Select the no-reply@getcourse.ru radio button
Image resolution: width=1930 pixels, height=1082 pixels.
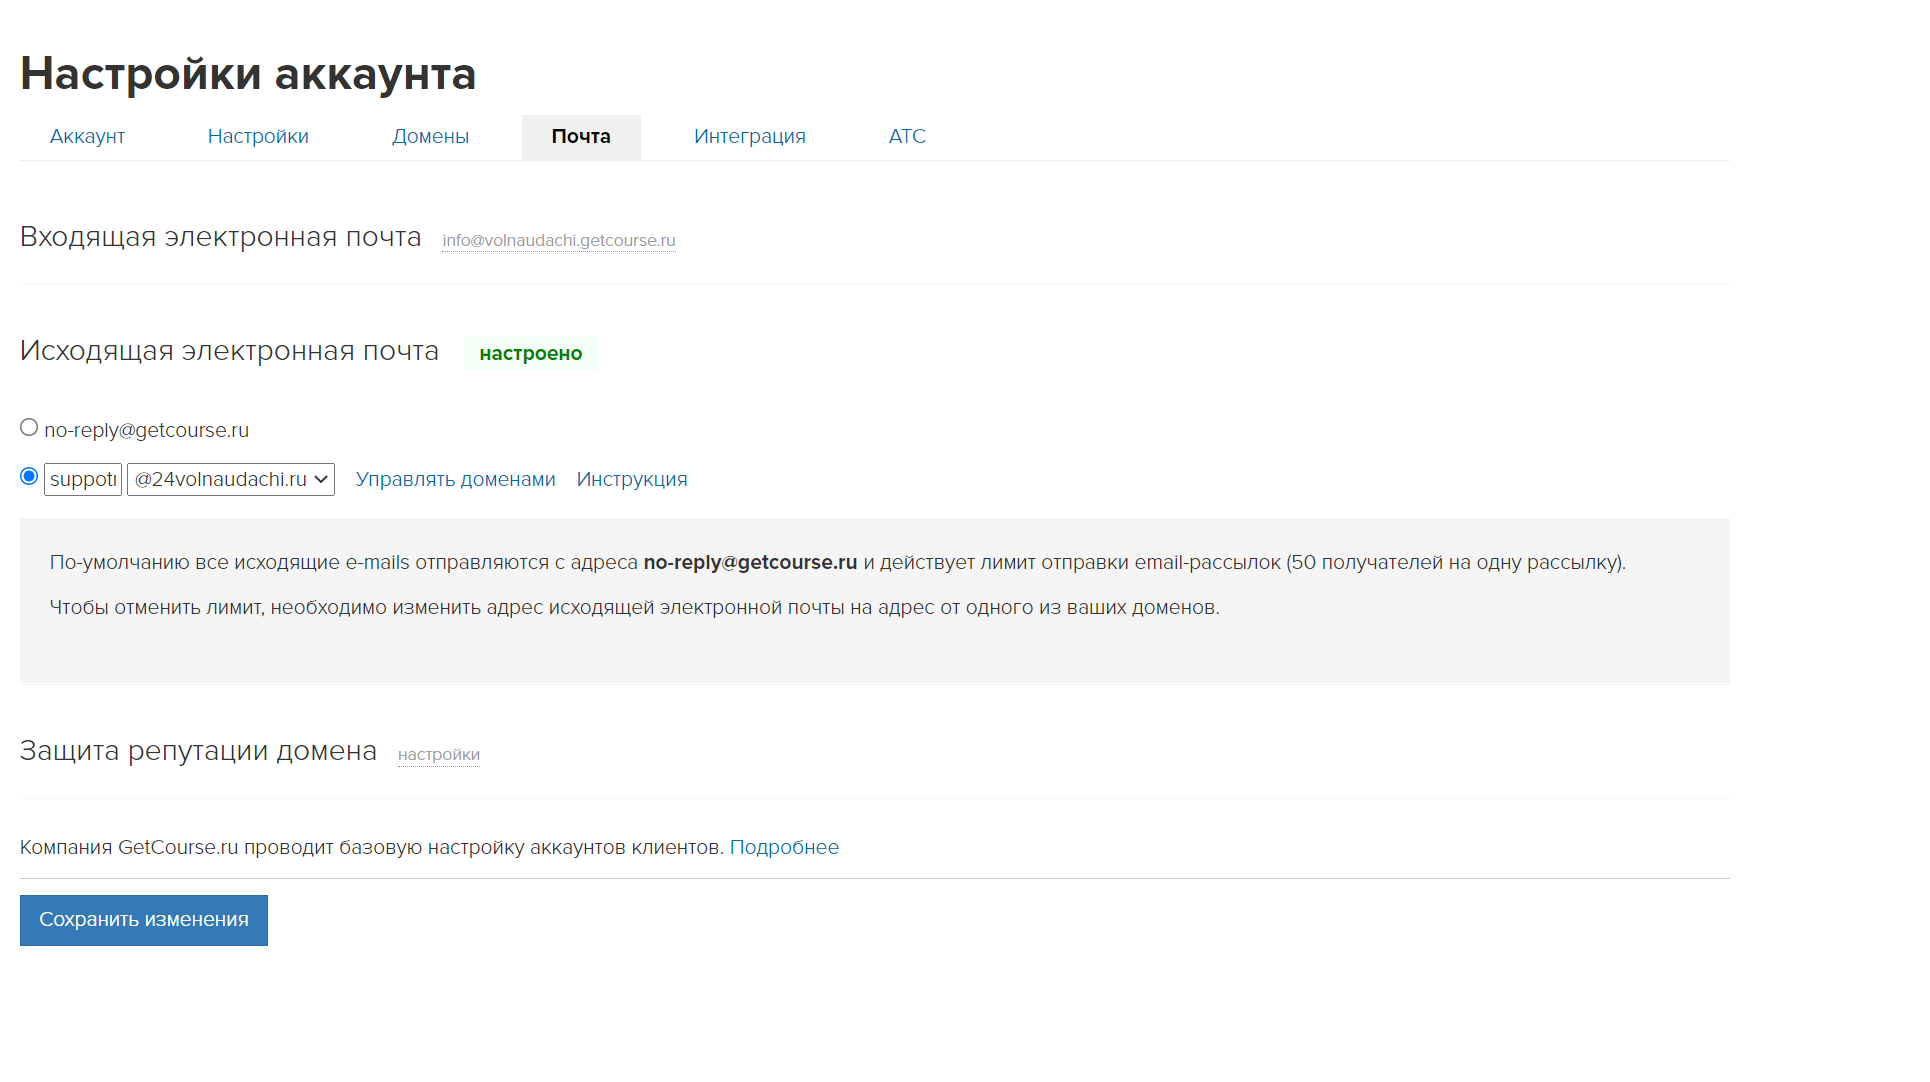[29, 428]
